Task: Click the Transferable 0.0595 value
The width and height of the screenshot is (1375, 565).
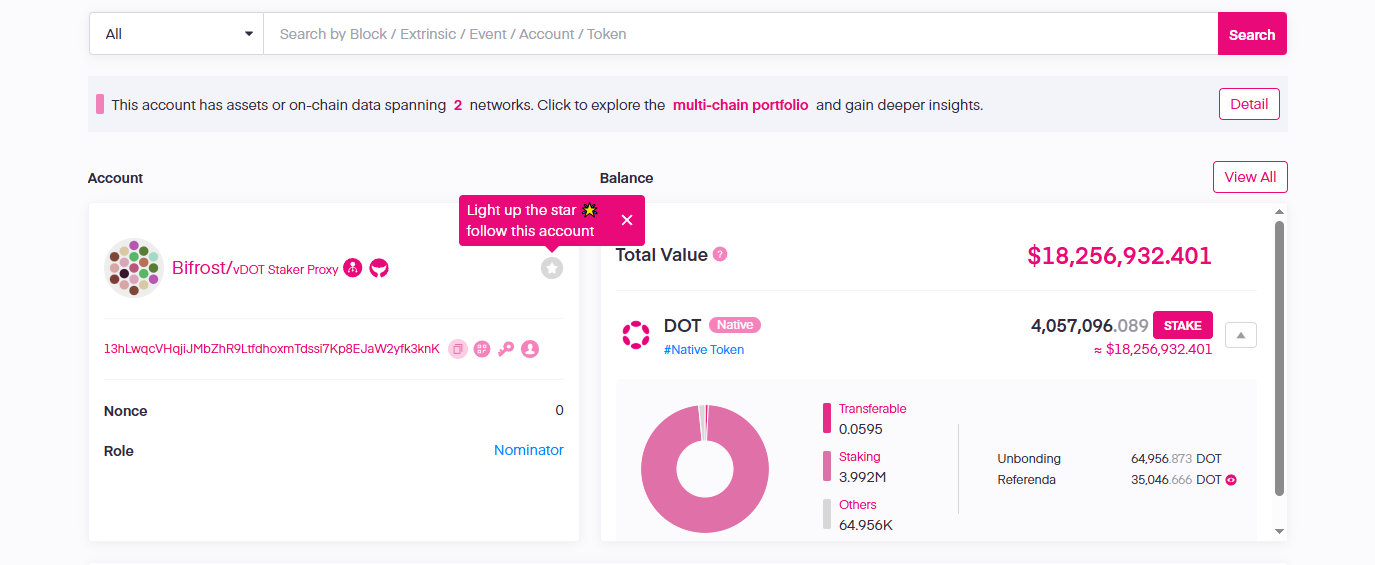Action: [861, 429]
